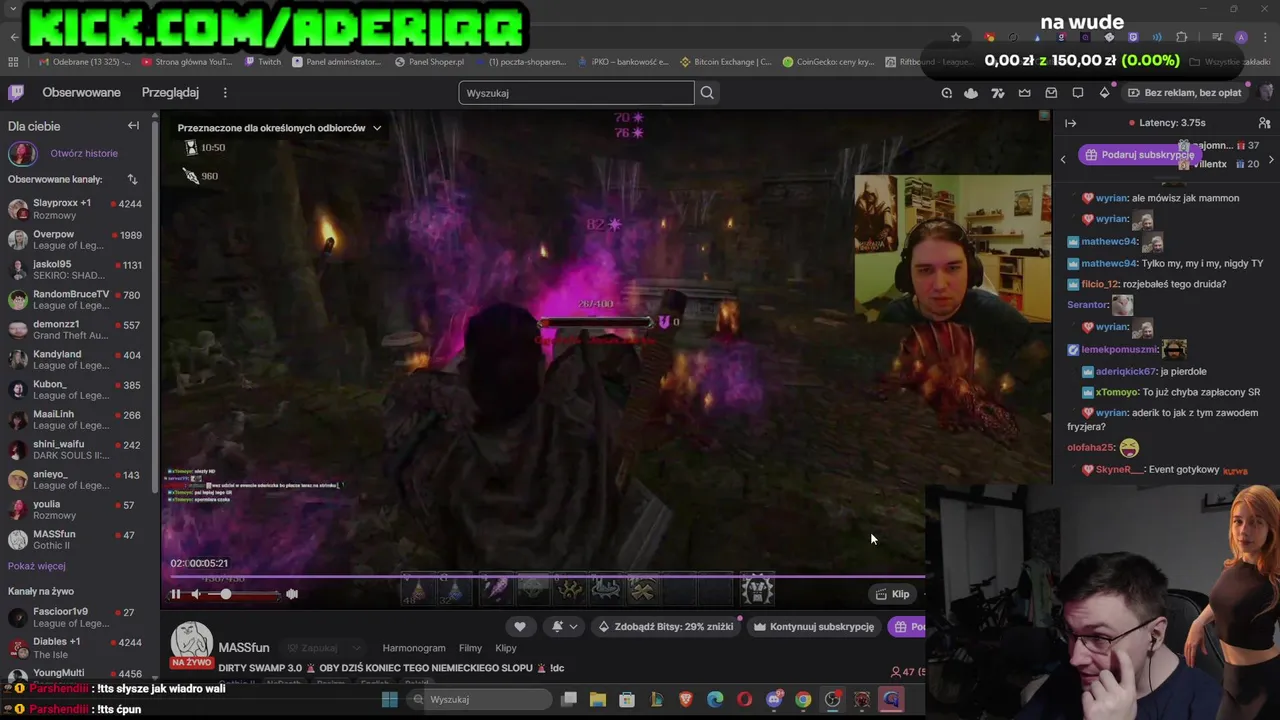Expand followed list with Pokaż więcej
This screenshot has width=1280, height=720.
(x=37, y=566)
